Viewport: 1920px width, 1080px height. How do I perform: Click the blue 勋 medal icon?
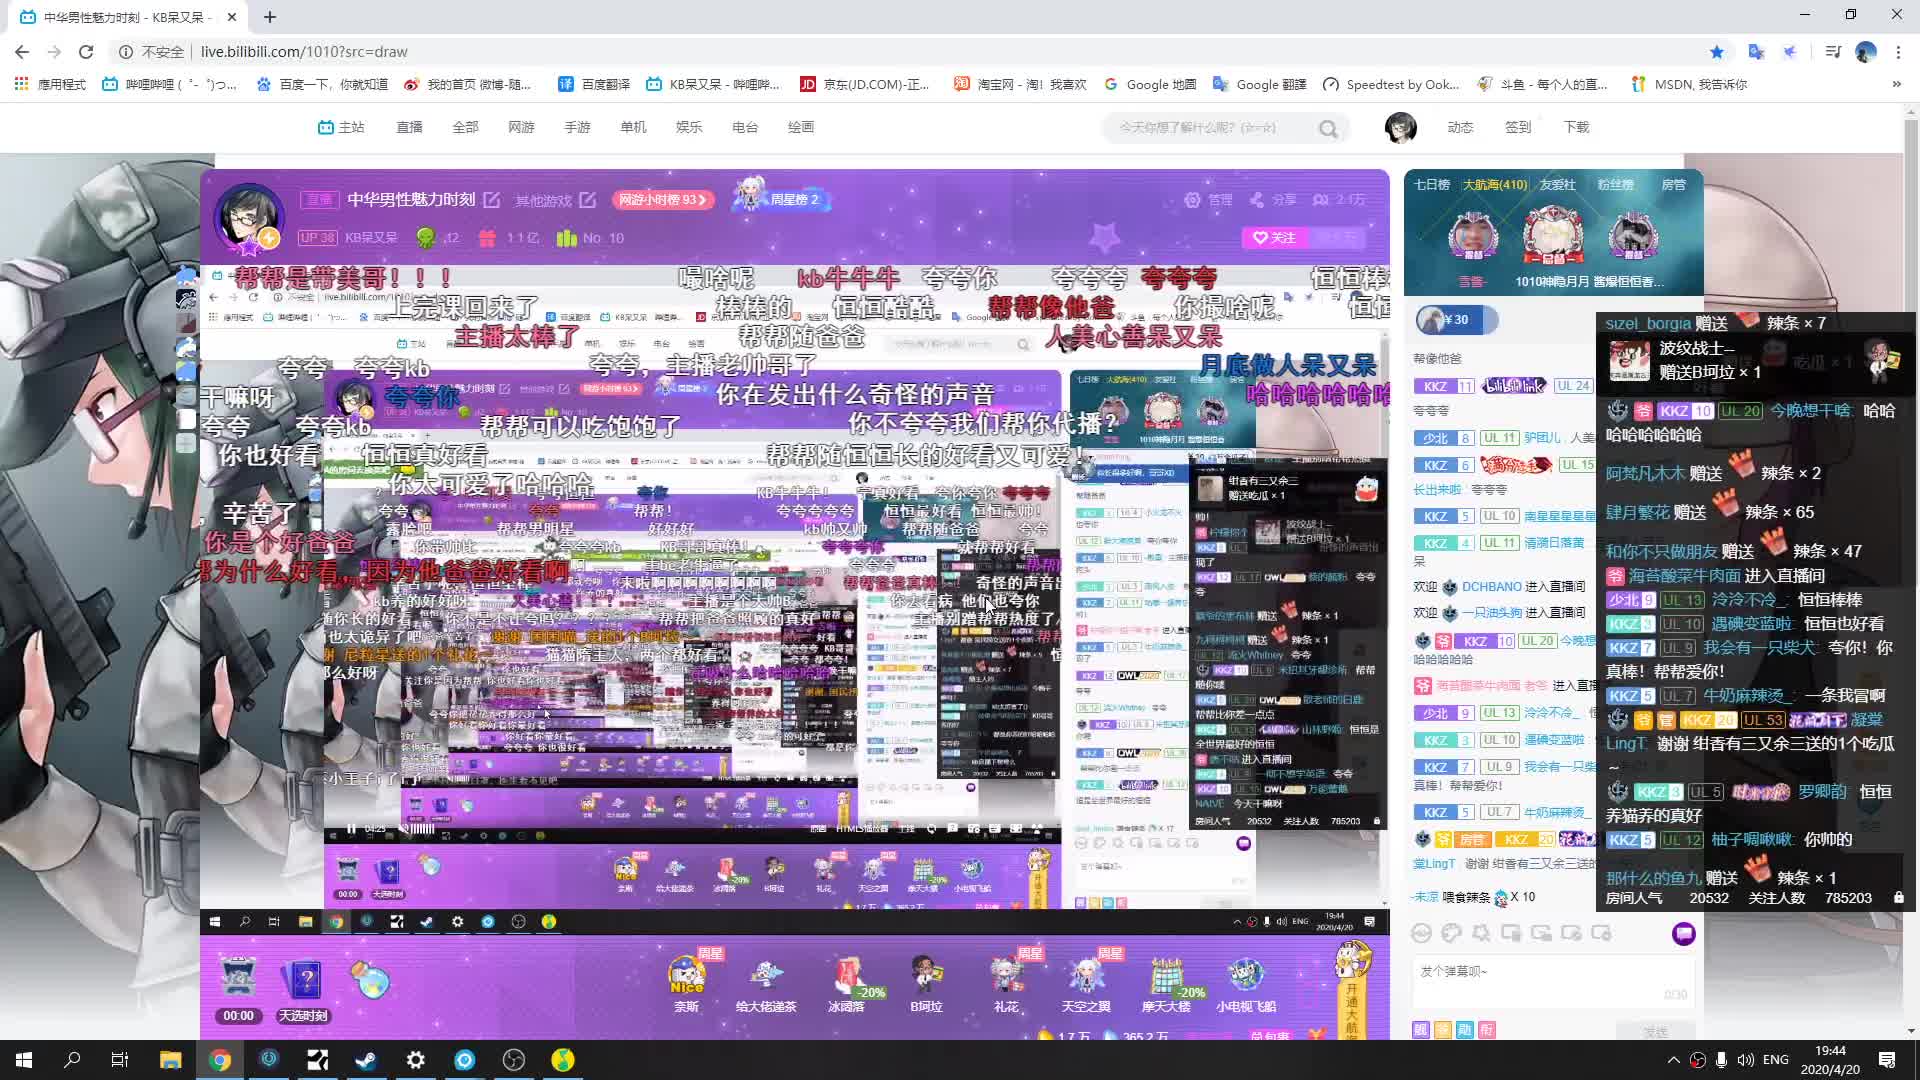1464,1029
